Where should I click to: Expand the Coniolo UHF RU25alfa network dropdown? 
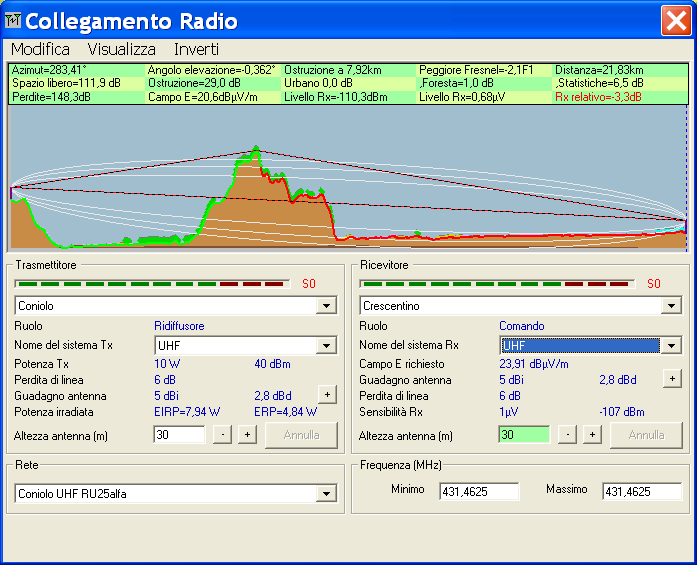(x=326, y=494)
